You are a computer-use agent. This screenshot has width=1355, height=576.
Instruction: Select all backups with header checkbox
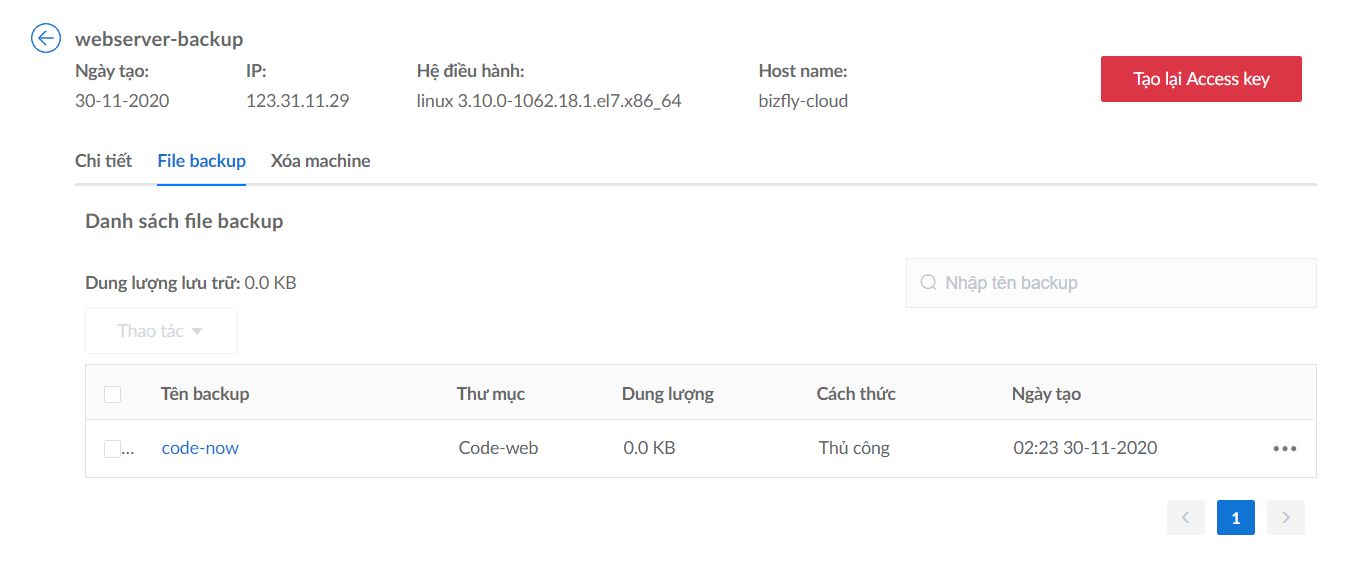pyautogui.click(x=113, y=394)
